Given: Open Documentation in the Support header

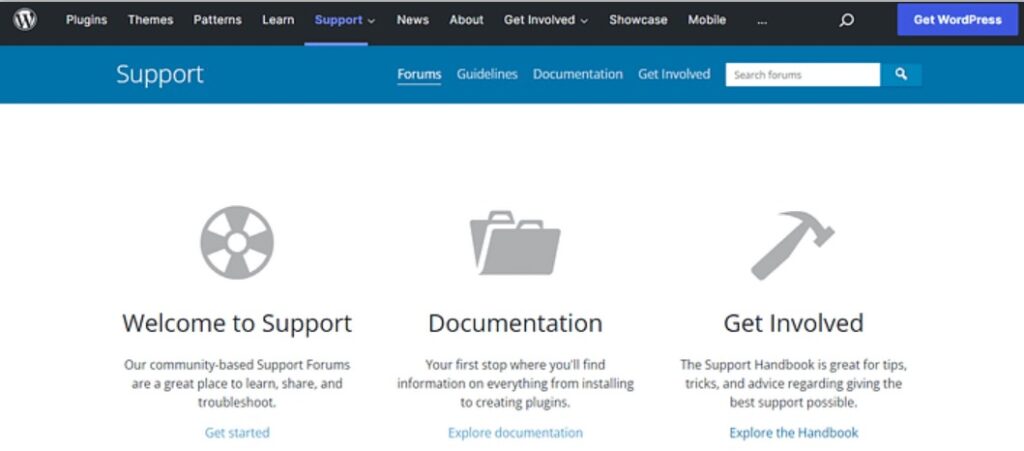Looking at the screenshot, I should 578,74.
